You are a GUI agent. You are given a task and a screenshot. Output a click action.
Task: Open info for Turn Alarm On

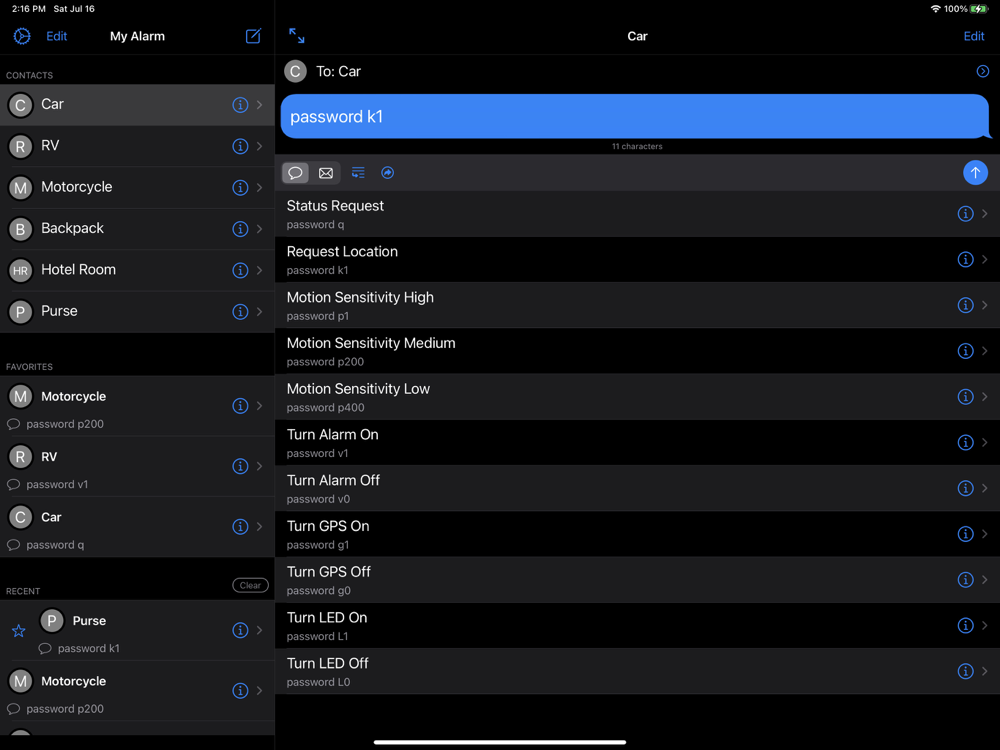(x=965, y=443)
